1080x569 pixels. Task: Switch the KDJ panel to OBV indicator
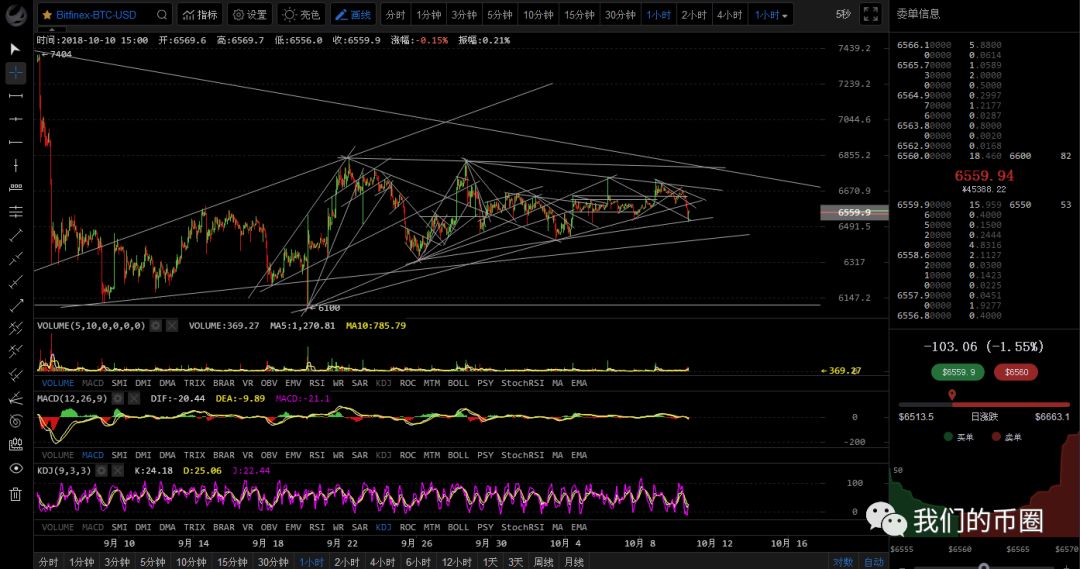point(269,527)
